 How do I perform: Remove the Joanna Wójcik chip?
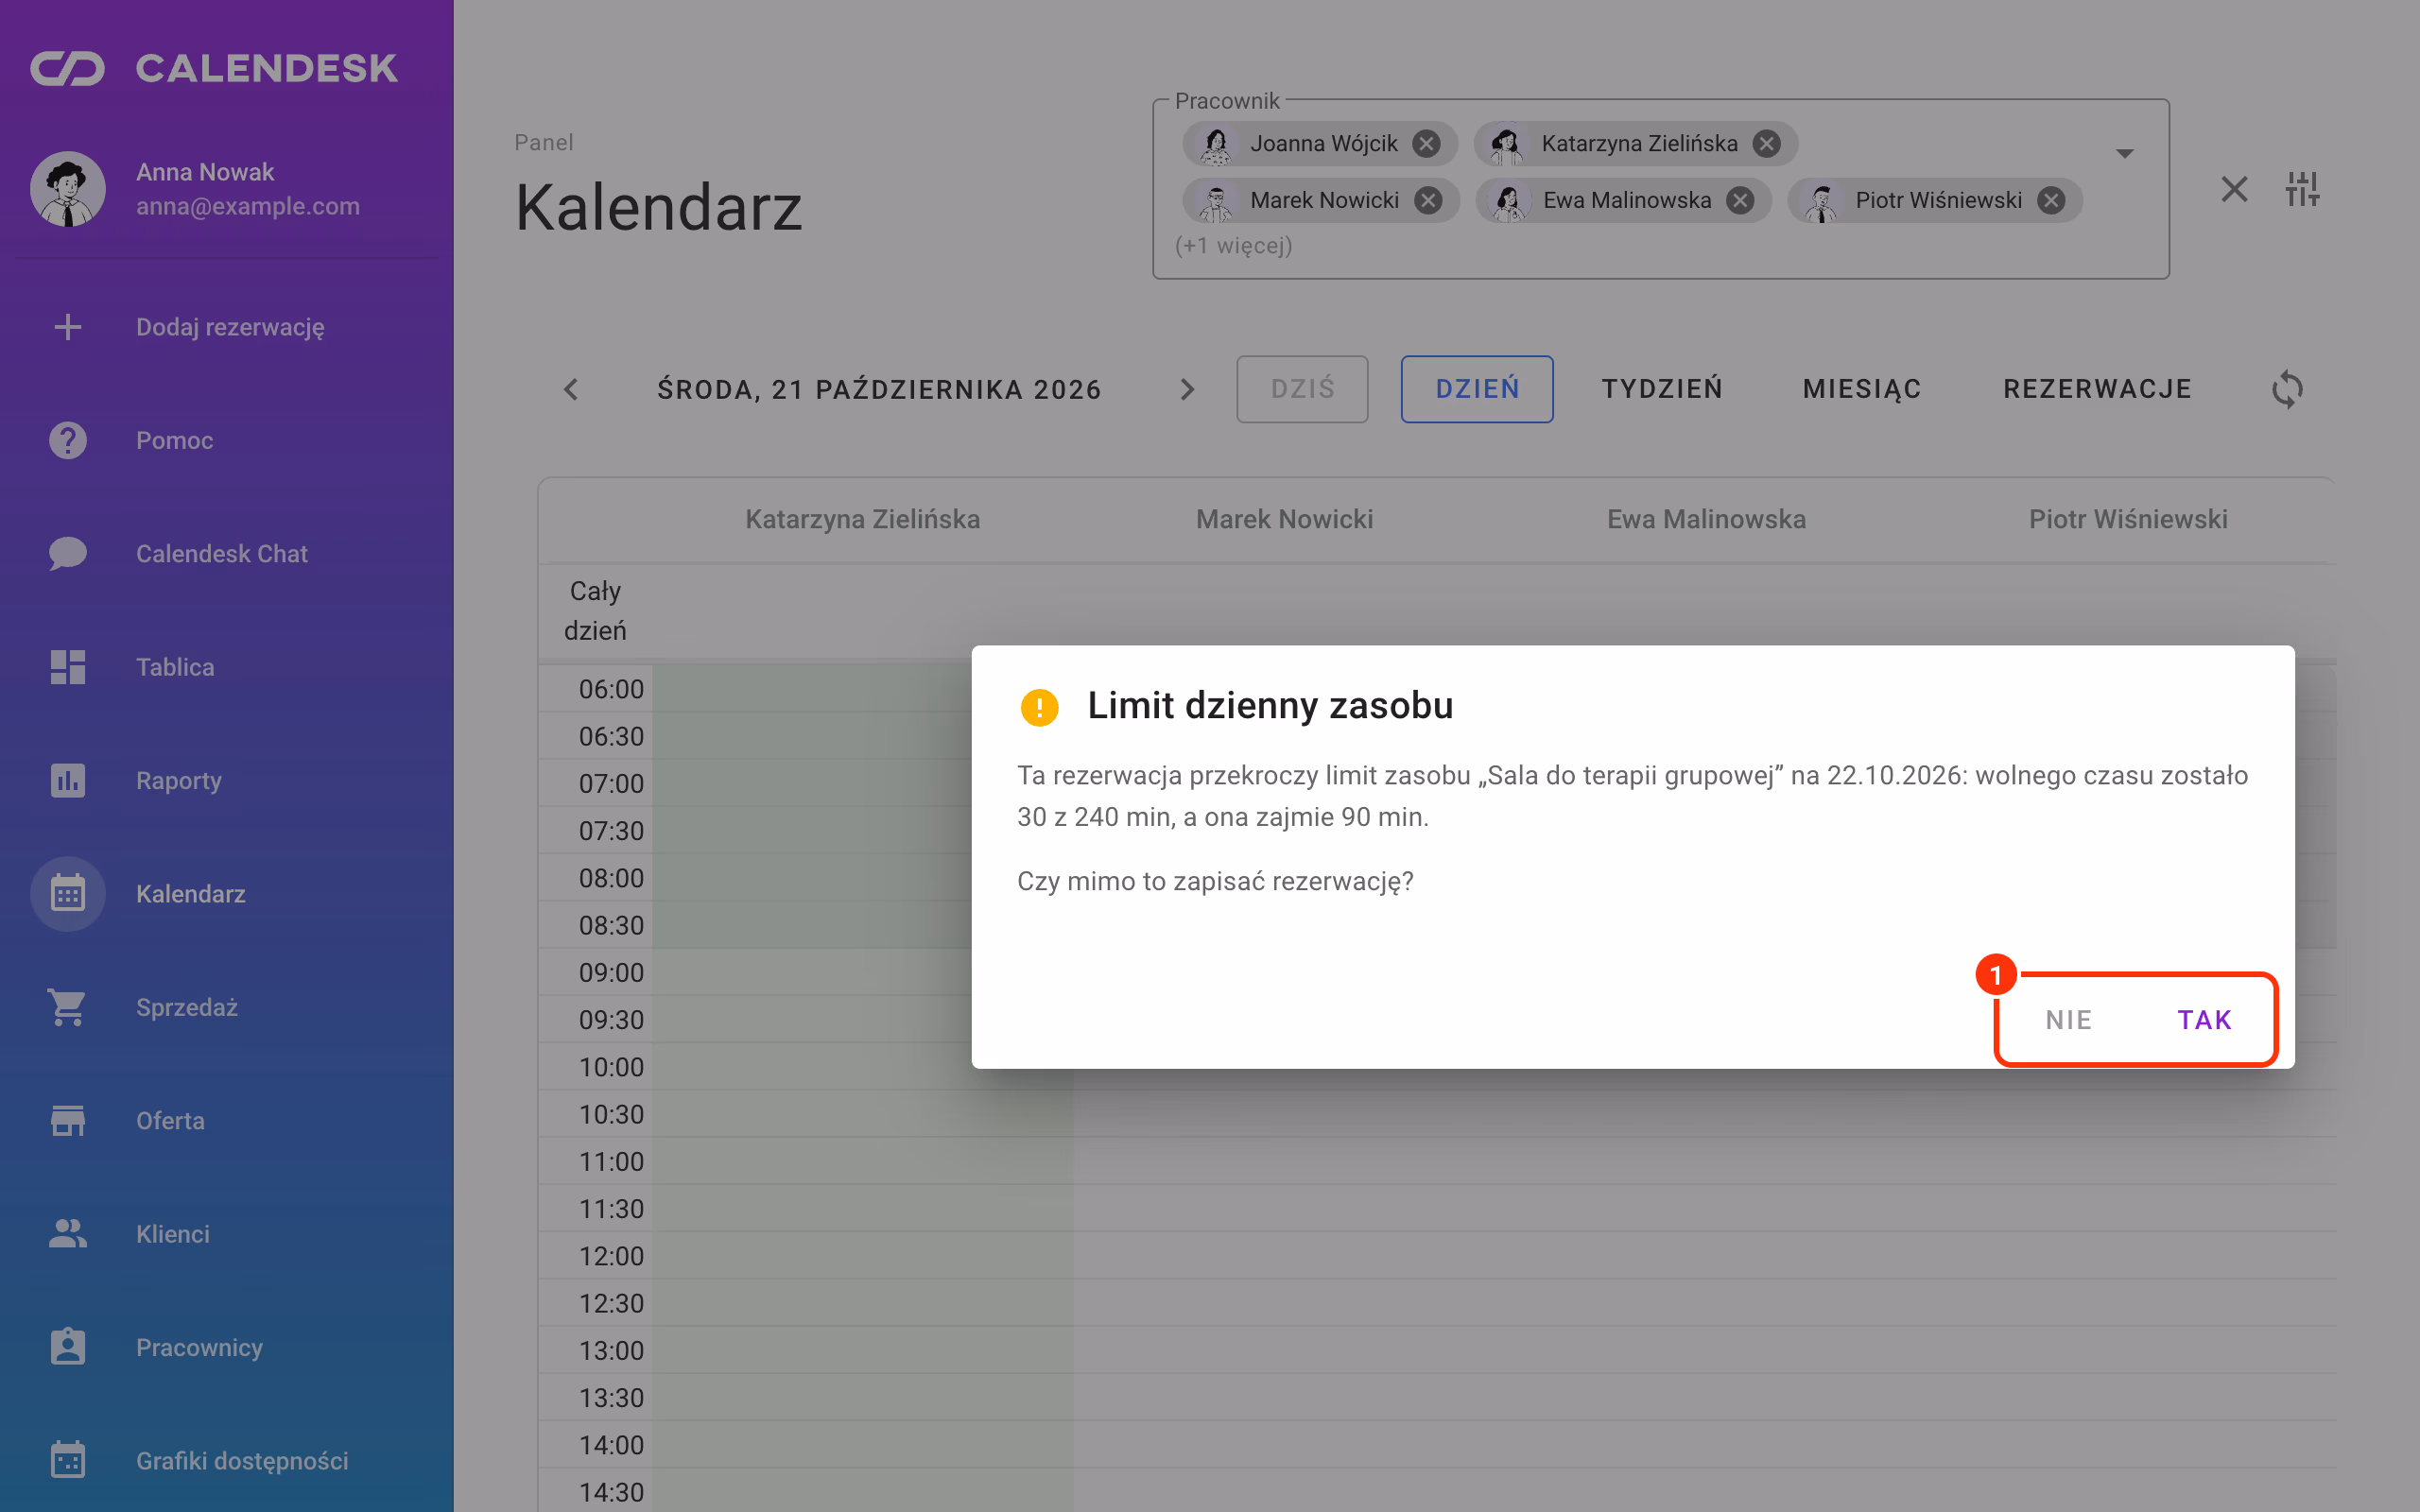point(1426,144)
